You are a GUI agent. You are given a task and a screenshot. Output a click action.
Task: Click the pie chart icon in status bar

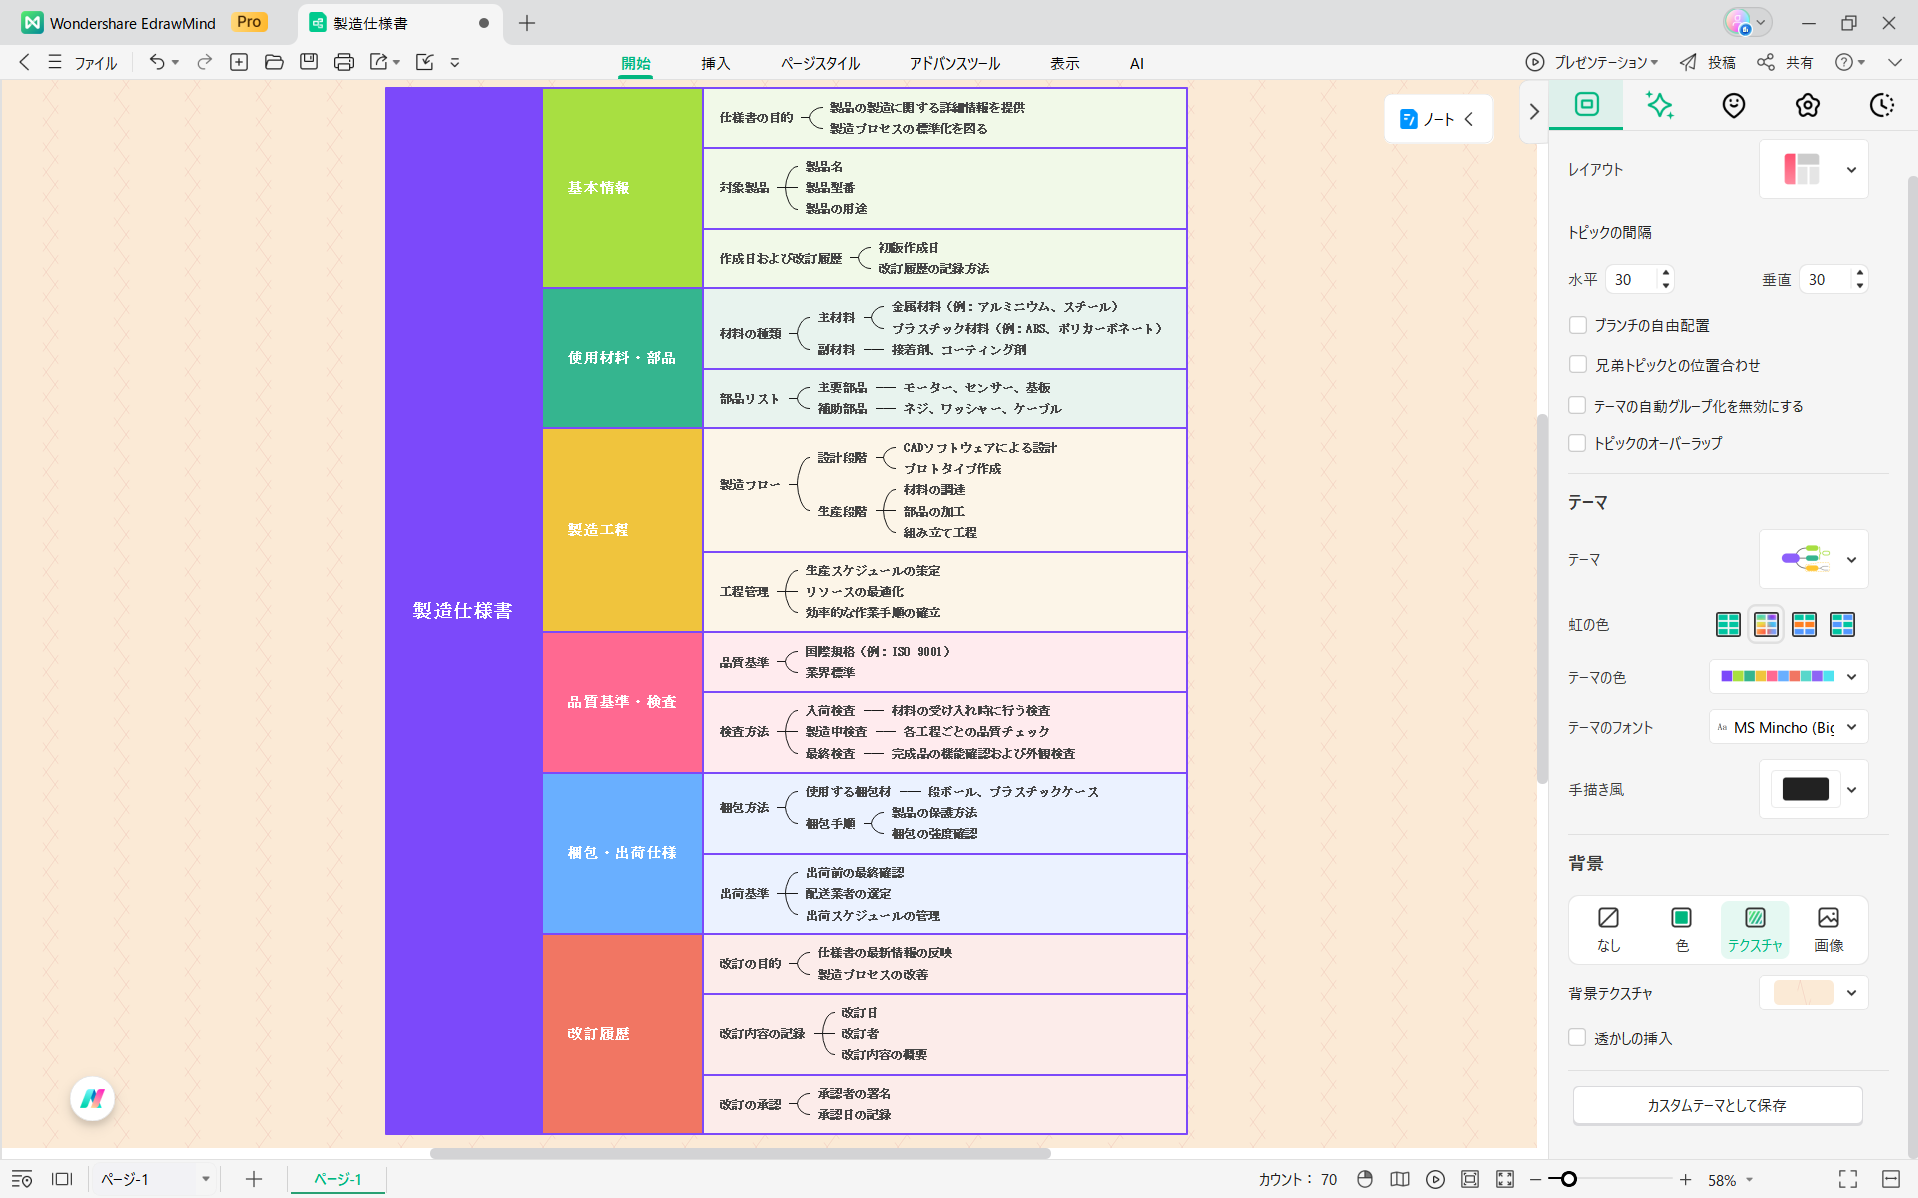point(1365,1179)
